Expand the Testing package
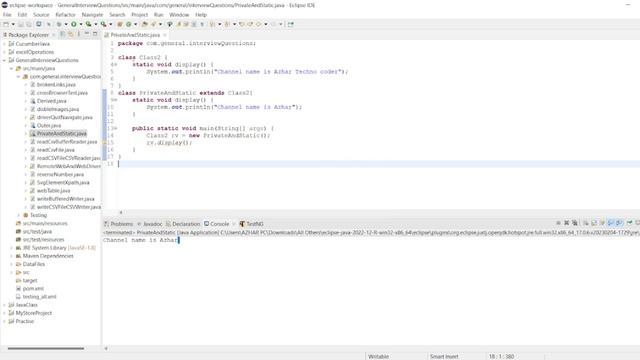This screenshot has height=360, width=640. coord(18,215)
